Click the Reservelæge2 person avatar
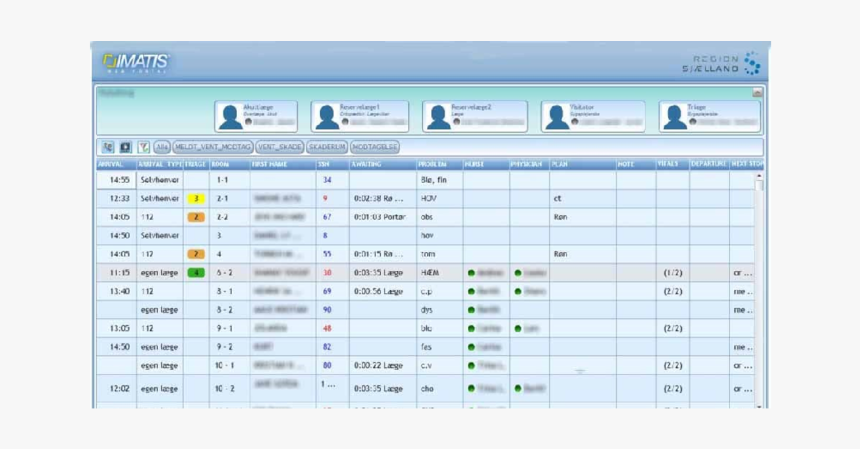This screenshot has height=449, width=860. pos(439,117)
